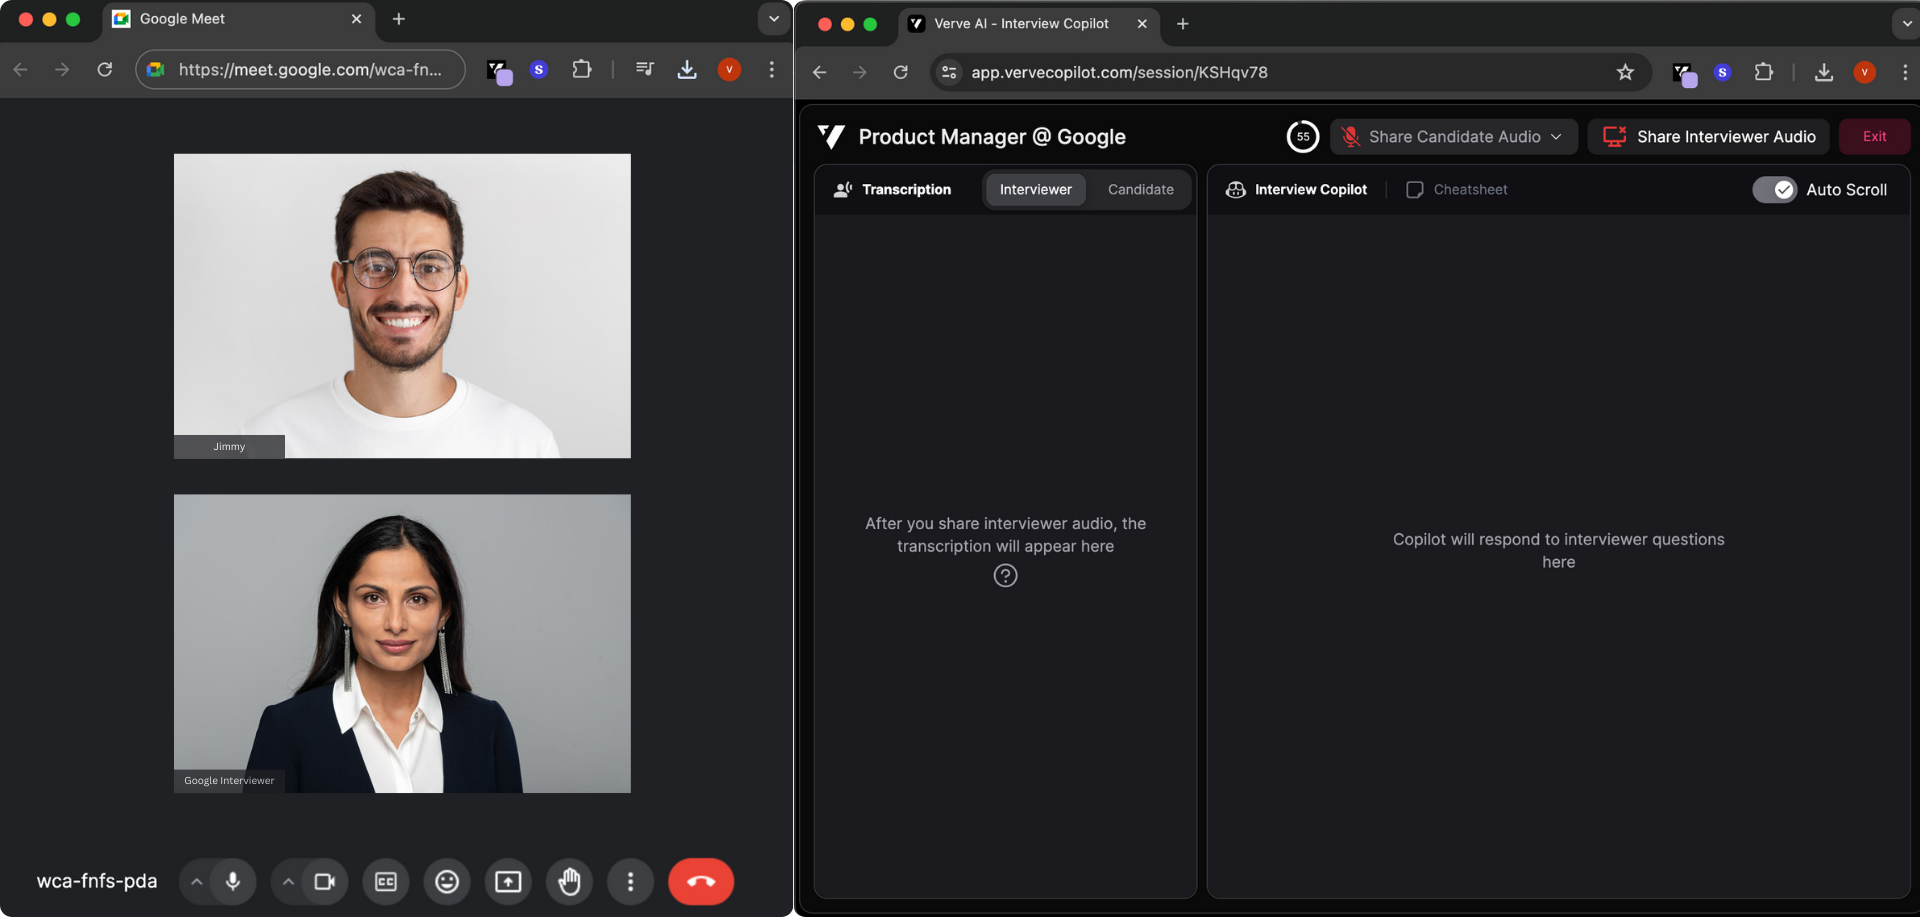Open Chrome profile avatar in Verve window

click(x=1864, y=72)
